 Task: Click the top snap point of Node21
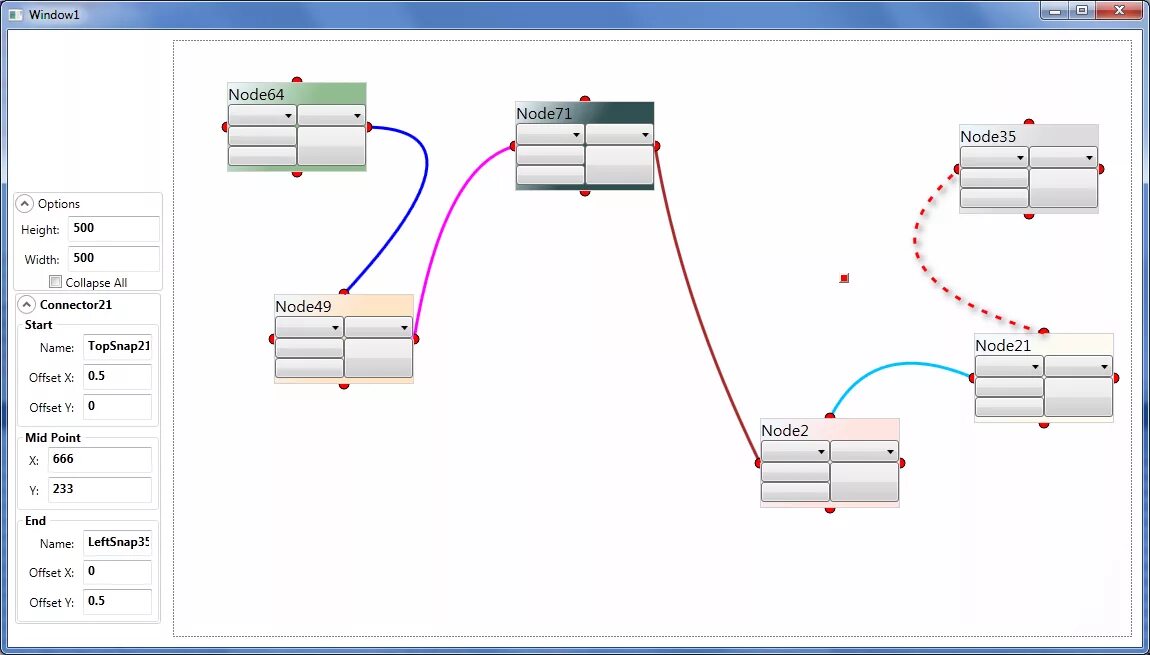(x=1044, y=332)
